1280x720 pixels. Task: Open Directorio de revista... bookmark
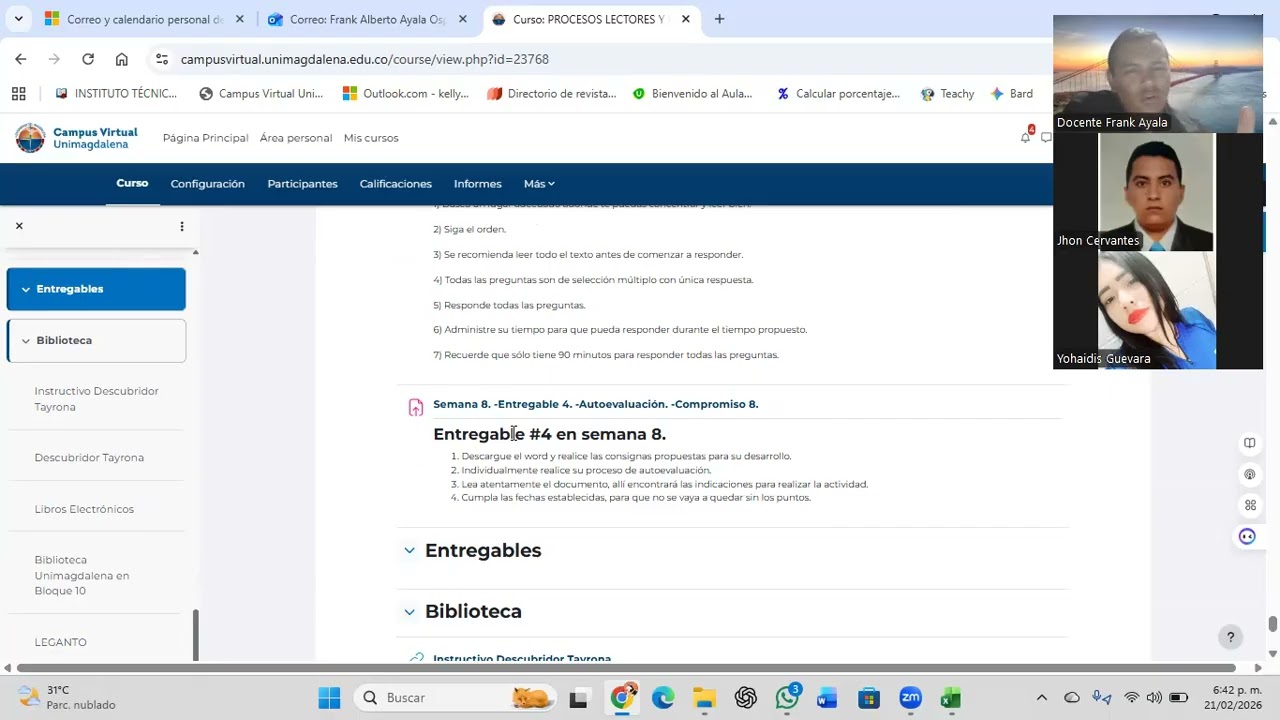(x=552, y=93)
